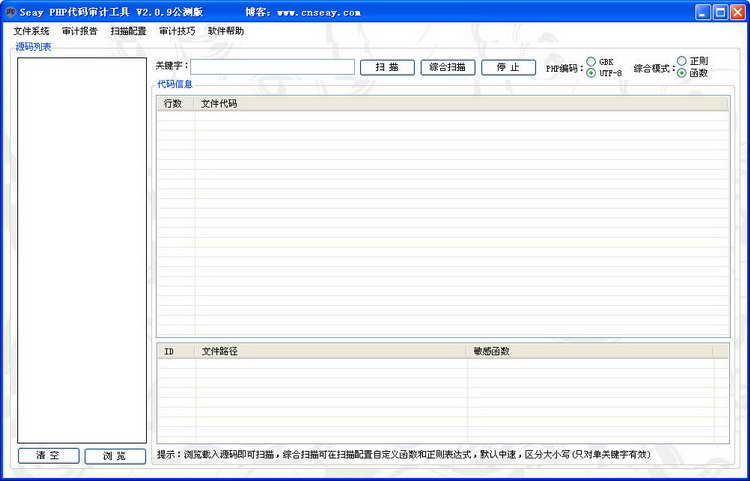Screen dimensions: 750x481
Task: Select GBK PHP encoding radio button
Action: tap(591, 62)
